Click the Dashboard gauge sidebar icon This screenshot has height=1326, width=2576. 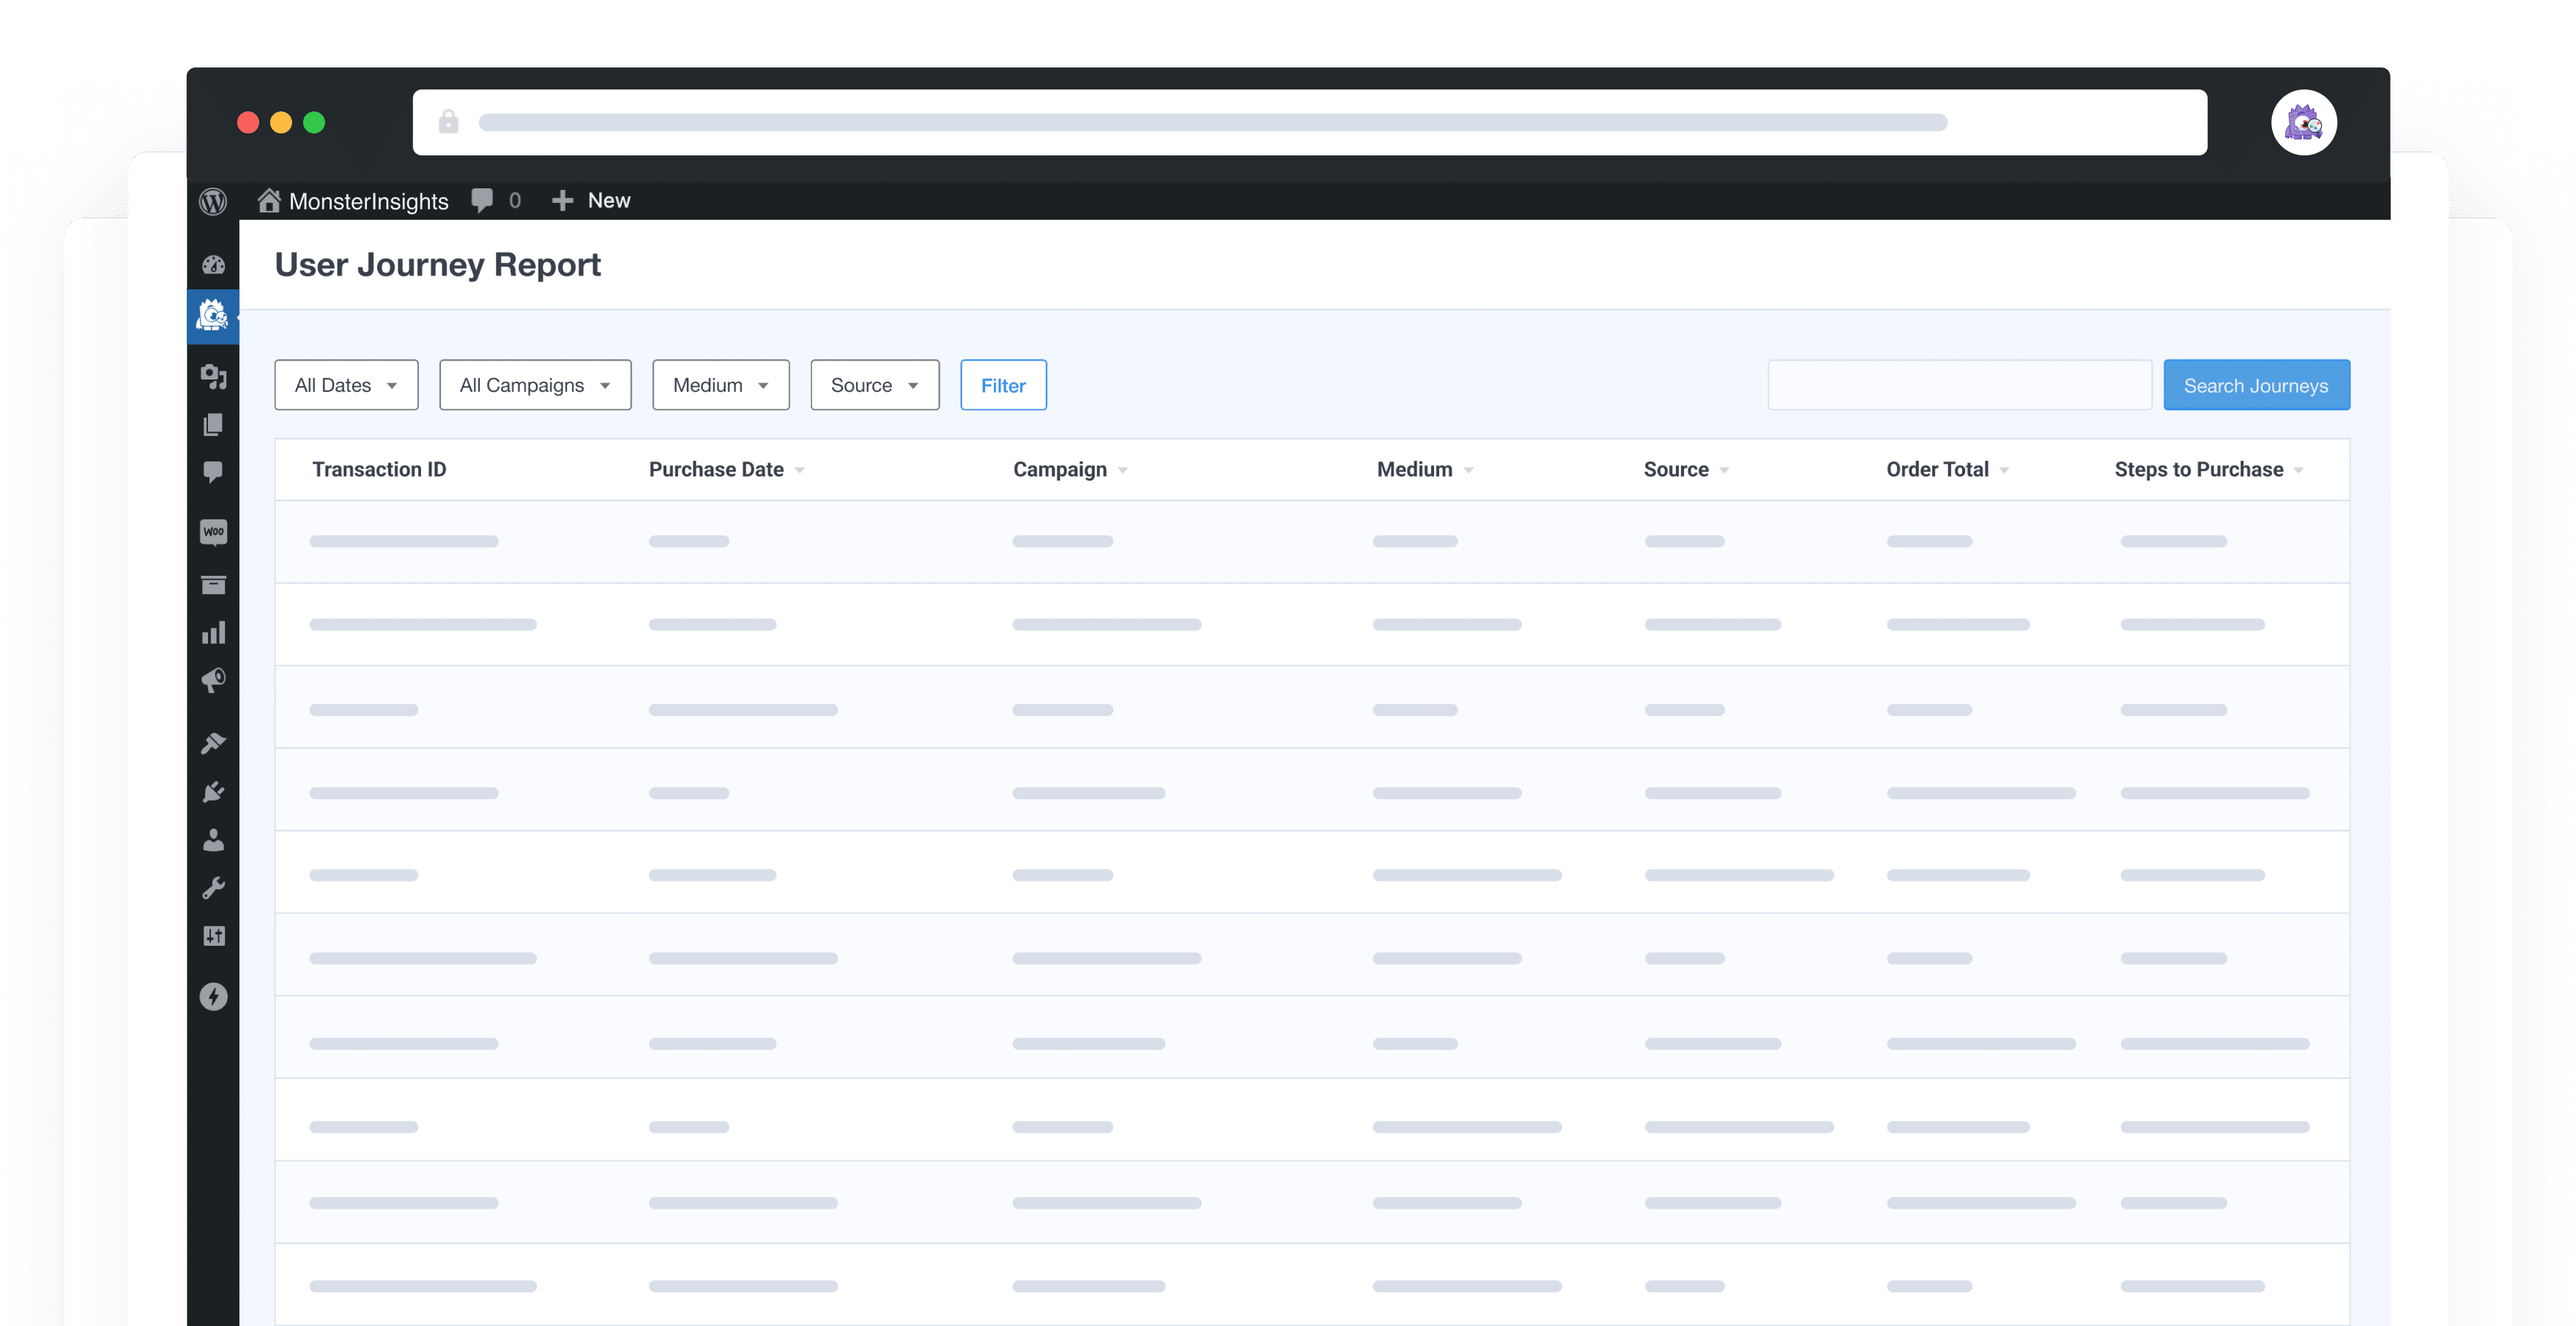pyautogui.click(x=213, y=265)
